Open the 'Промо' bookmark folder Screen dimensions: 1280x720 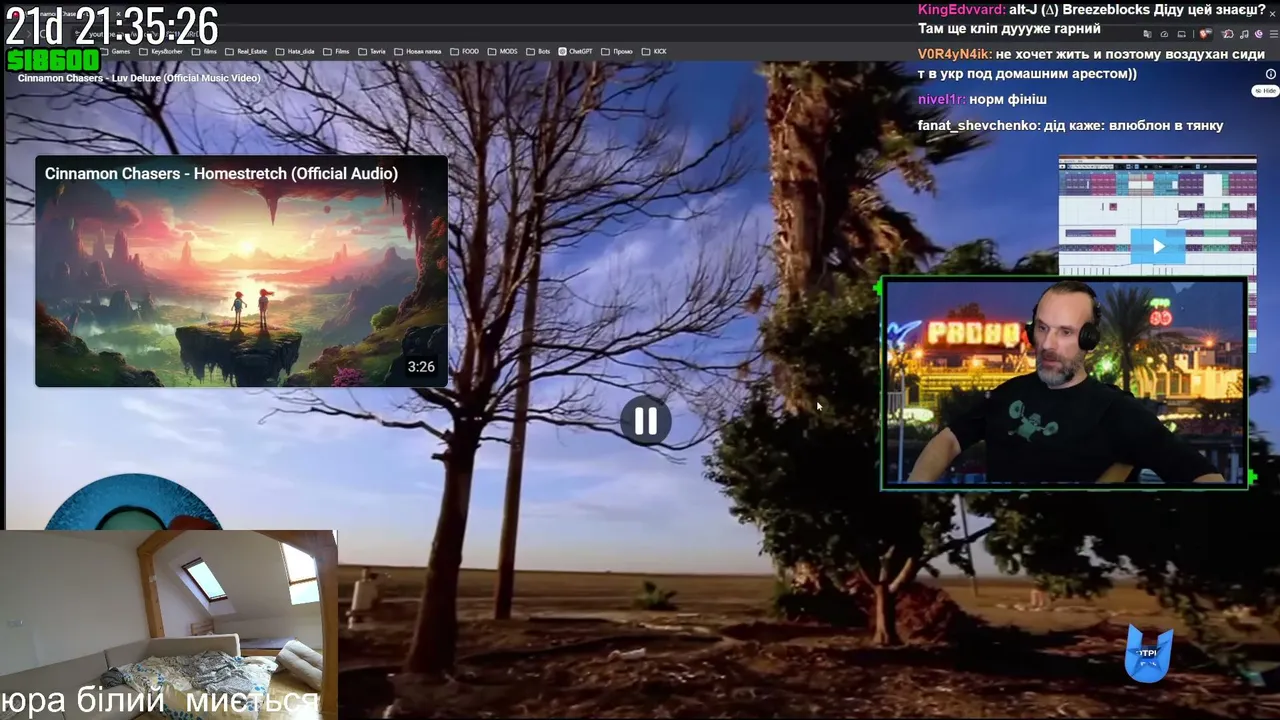(x=618, y=51)
